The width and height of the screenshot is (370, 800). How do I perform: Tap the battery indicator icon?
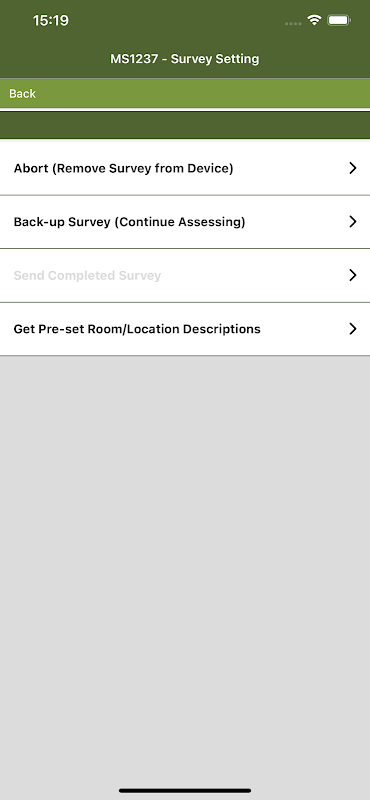point(339,20)
